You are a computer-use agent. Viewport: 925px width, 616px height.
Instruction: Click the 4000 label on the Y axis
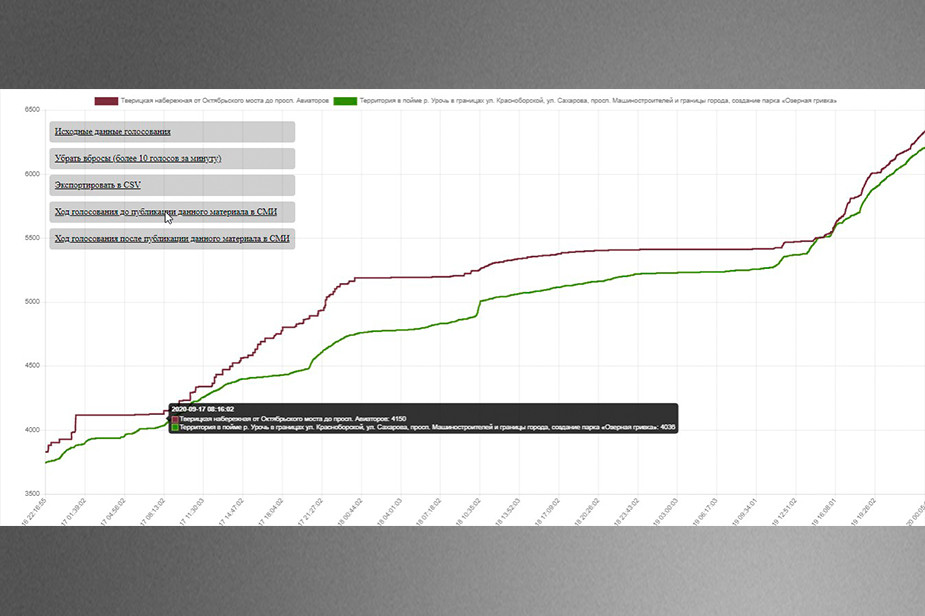pyautogui.click(x=31, y=430)
